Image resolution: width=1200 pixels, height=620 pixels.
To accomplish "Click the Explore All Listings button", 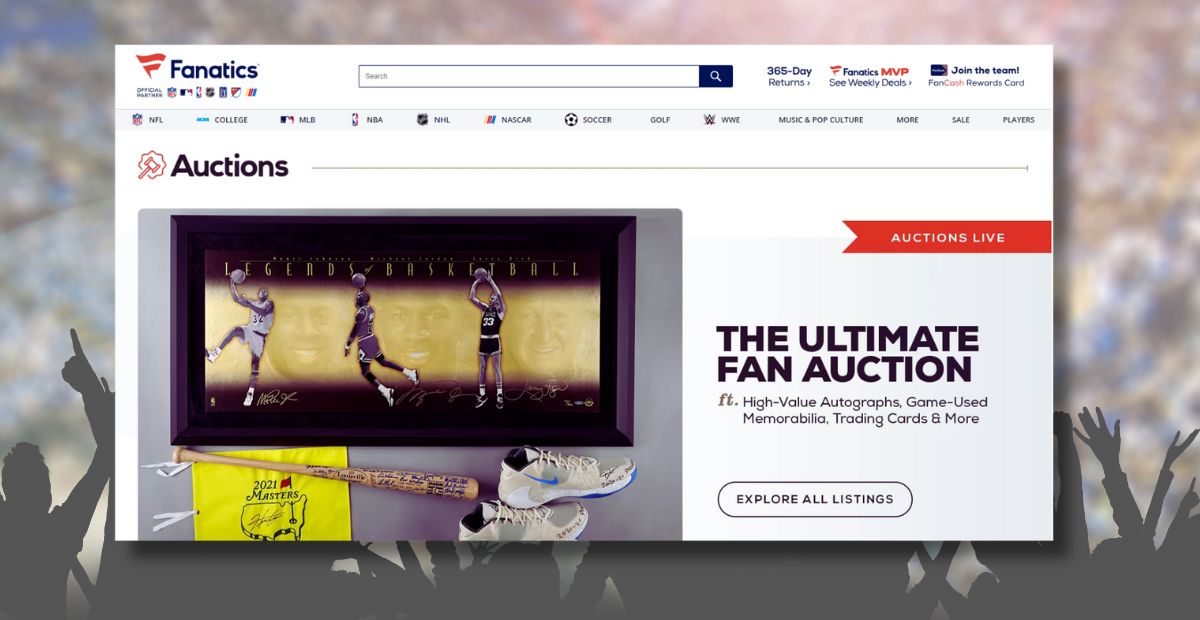I will (x=815, y=499).
